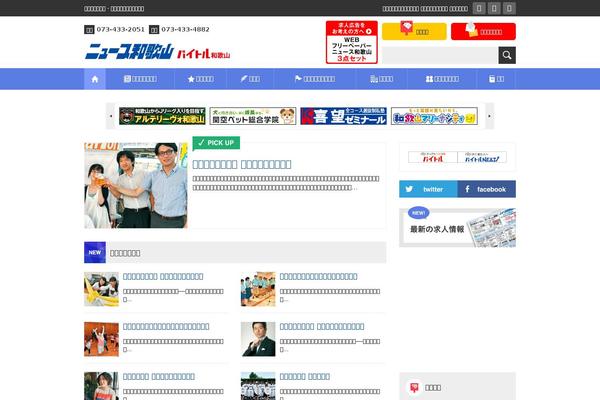Open portrait thumbnail of man in suit
Viewport: 600px width, 400px height.
(258, 339)
